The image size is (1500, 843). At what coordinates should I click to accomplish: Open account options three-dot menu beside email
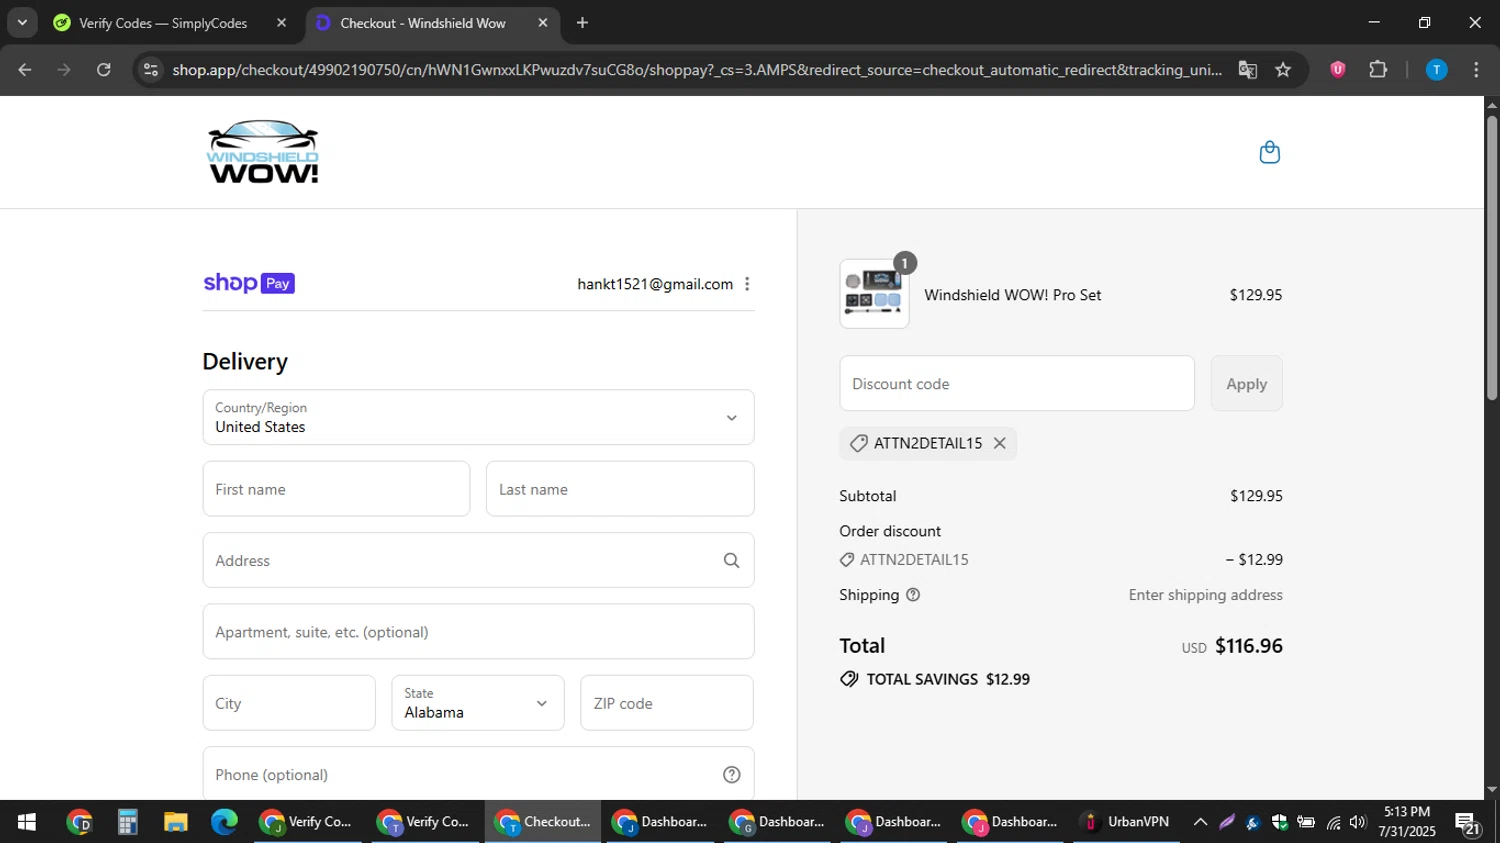point(747,284)
